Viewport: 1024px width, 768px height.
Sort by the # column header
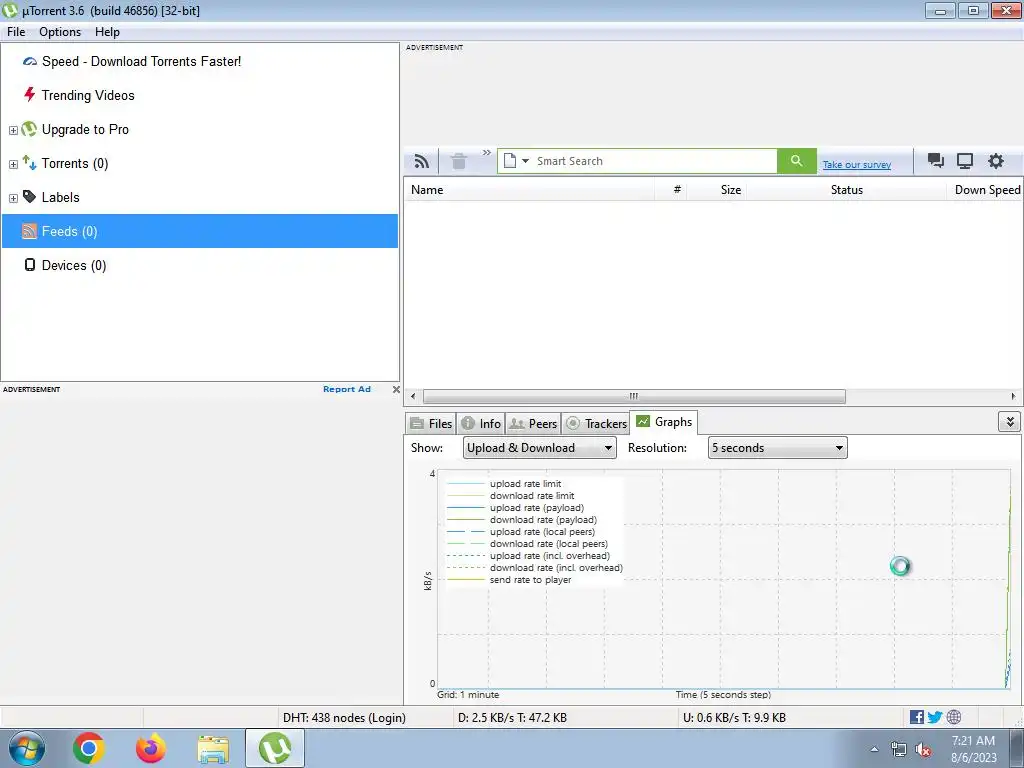pos(671,190)
